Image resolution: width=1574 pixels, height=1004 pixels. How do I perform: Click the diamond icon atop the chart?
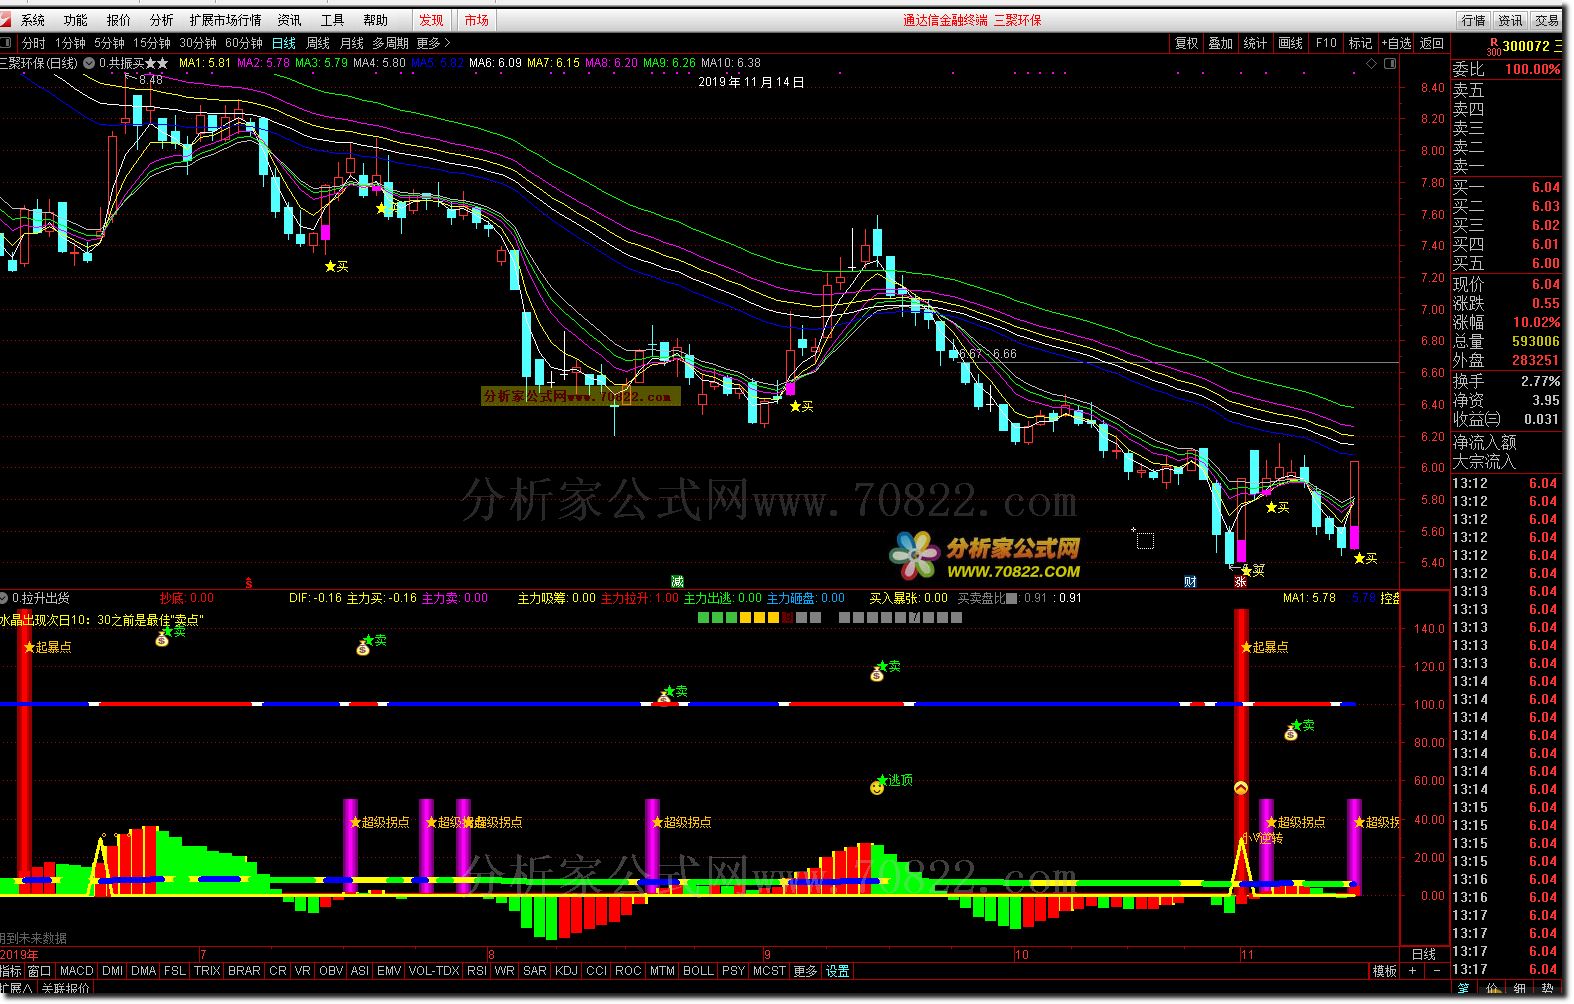(1371, 64)
